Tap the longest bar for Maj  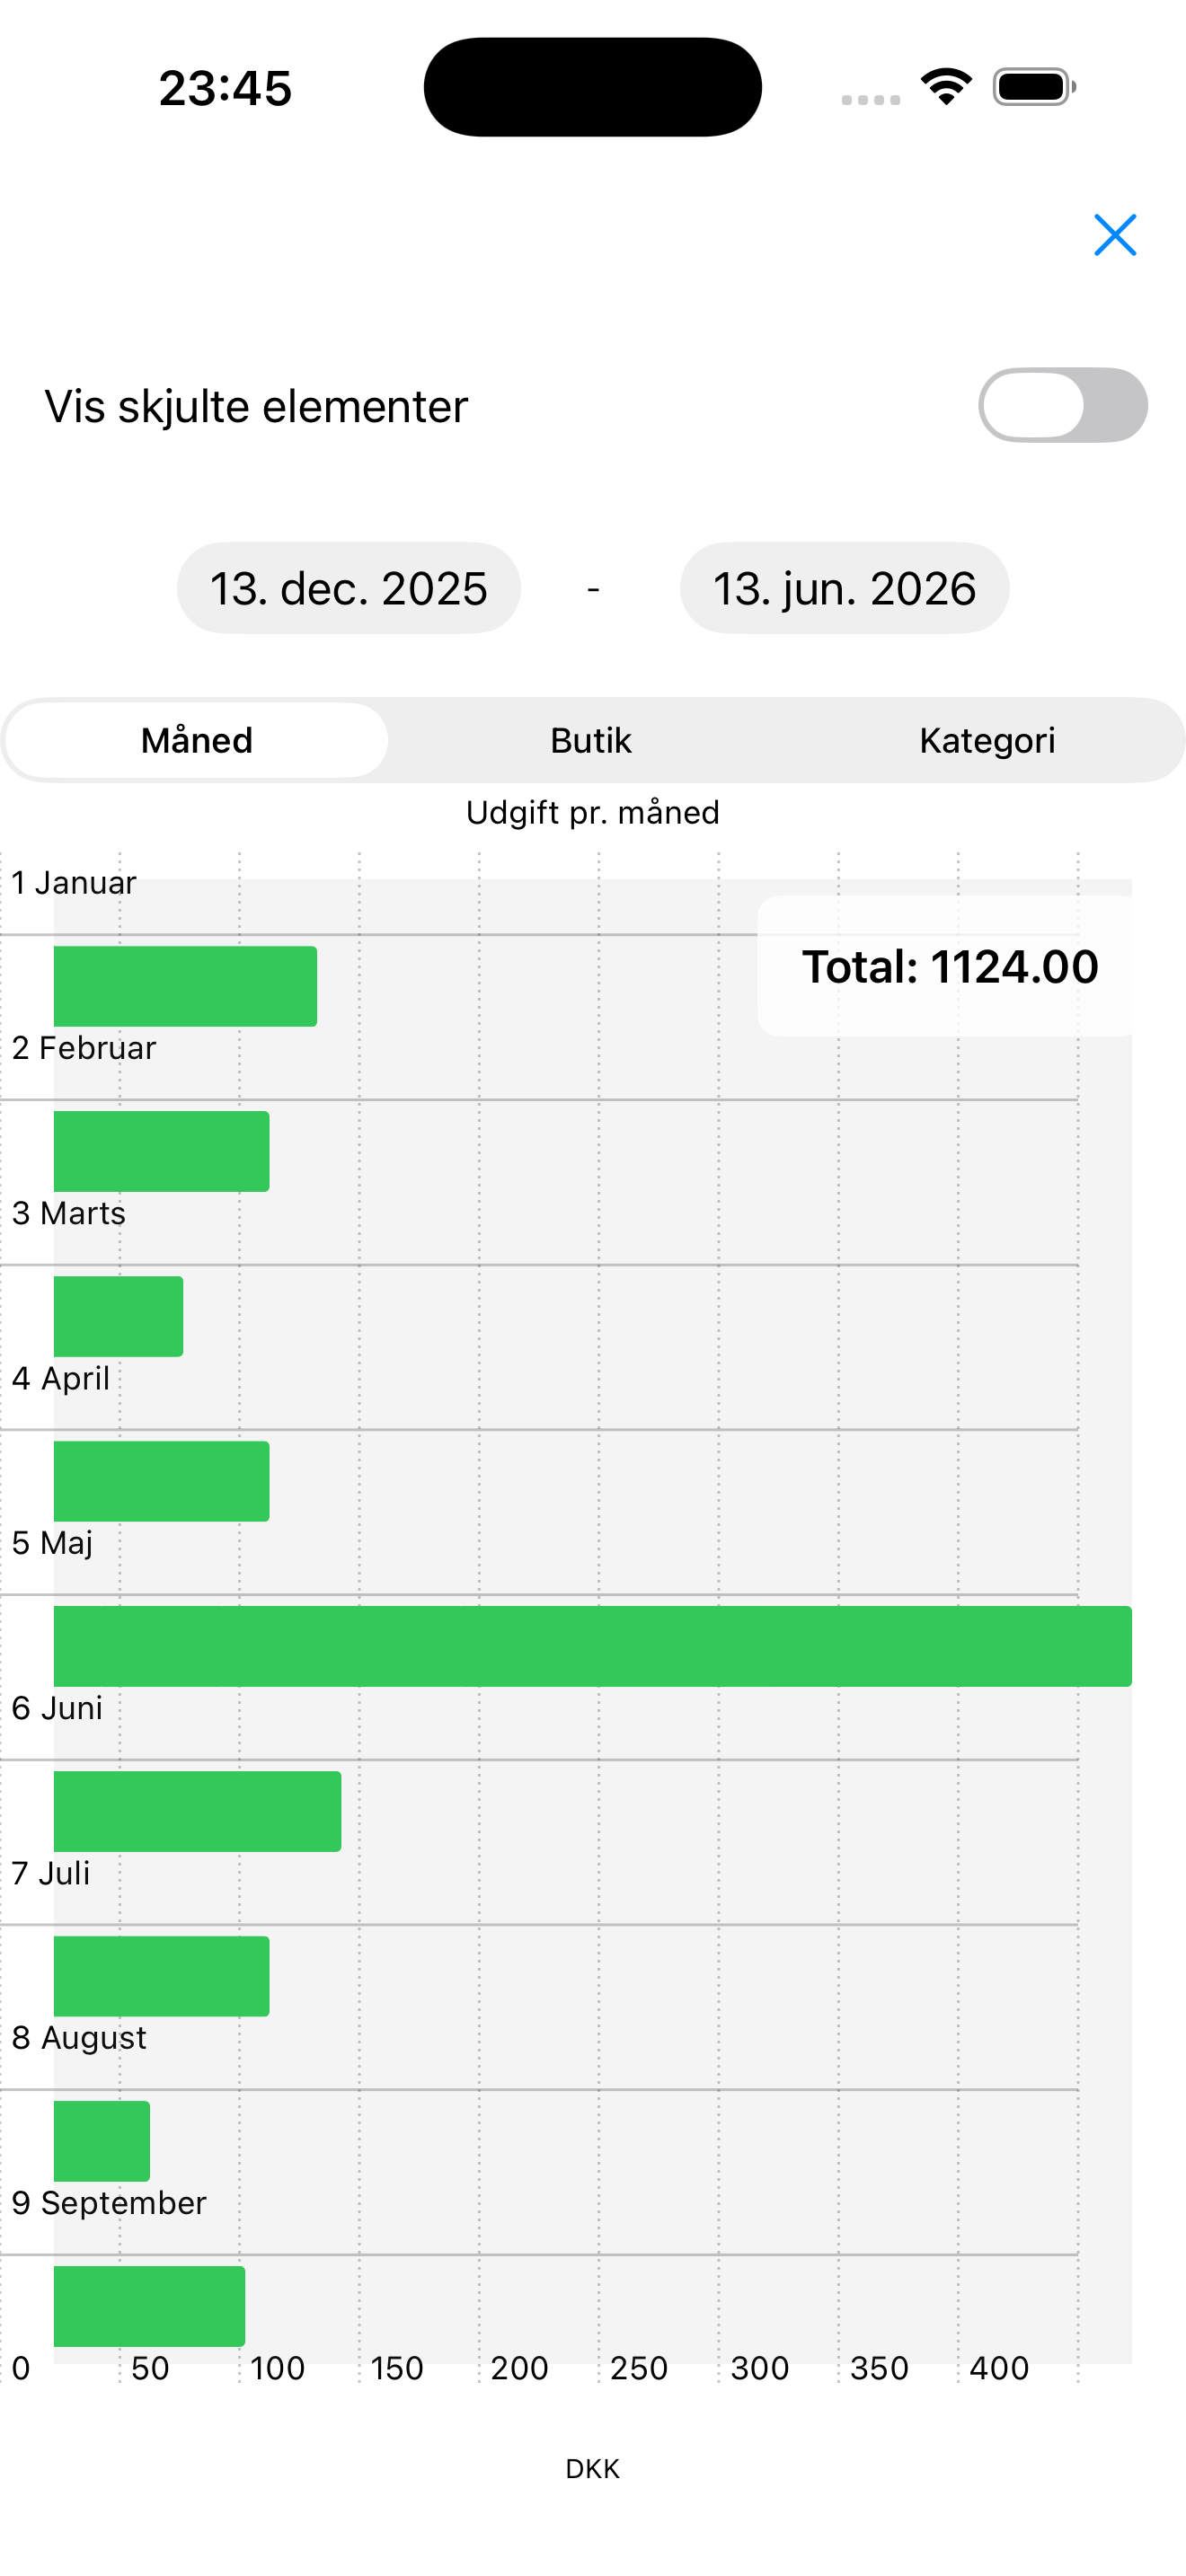(x=592, y=1646)
